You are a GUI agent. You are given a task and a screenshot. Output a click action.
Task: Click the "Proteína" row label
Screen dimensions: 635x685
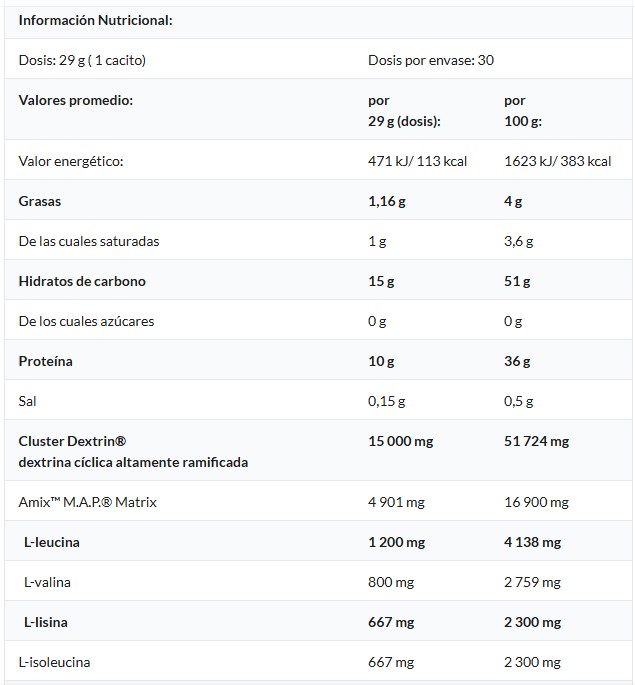(x=45, y=361)
